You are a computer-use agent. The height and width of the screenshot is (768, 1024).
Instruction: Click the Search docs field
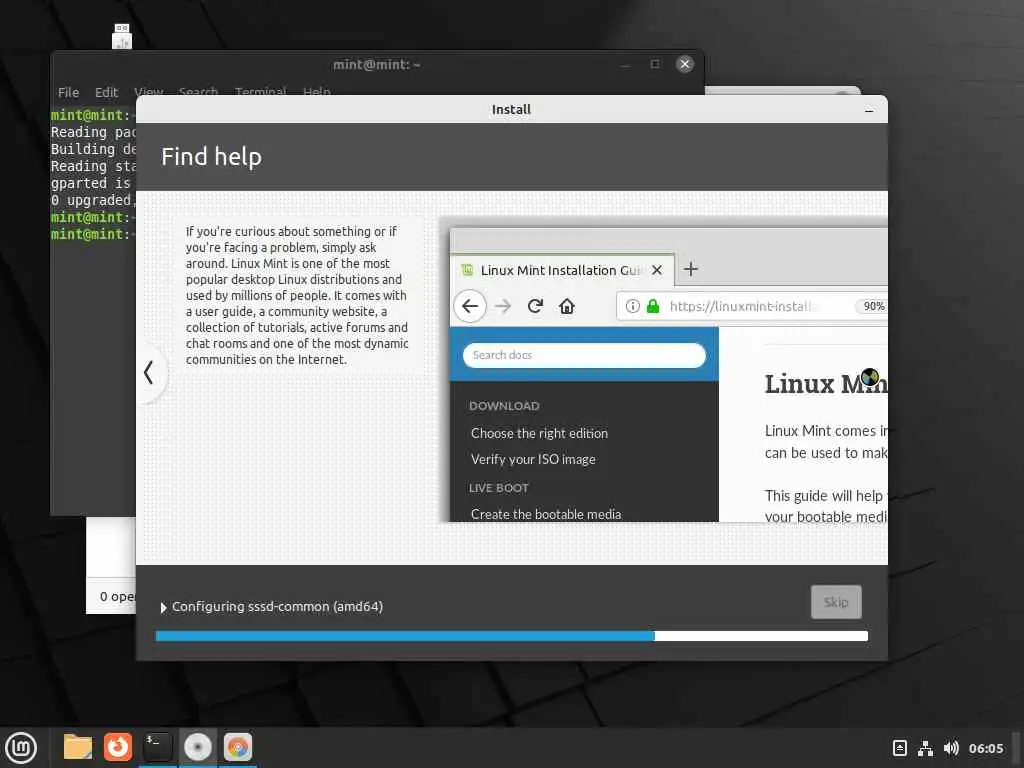pos(584,355)
